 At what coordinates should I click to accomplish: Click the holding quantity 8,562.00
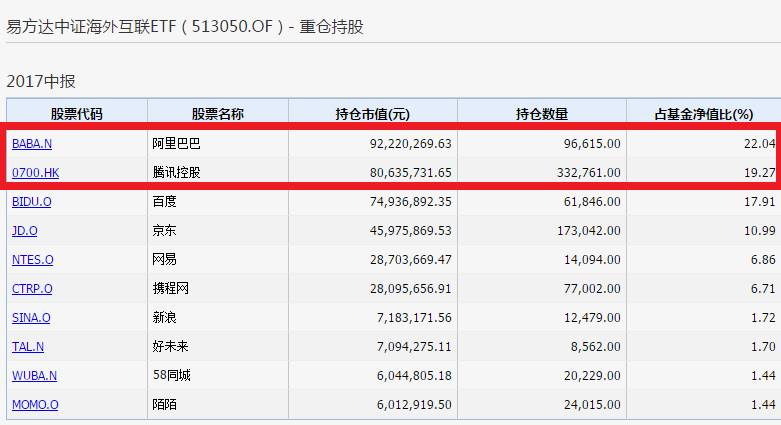[596, 346]
